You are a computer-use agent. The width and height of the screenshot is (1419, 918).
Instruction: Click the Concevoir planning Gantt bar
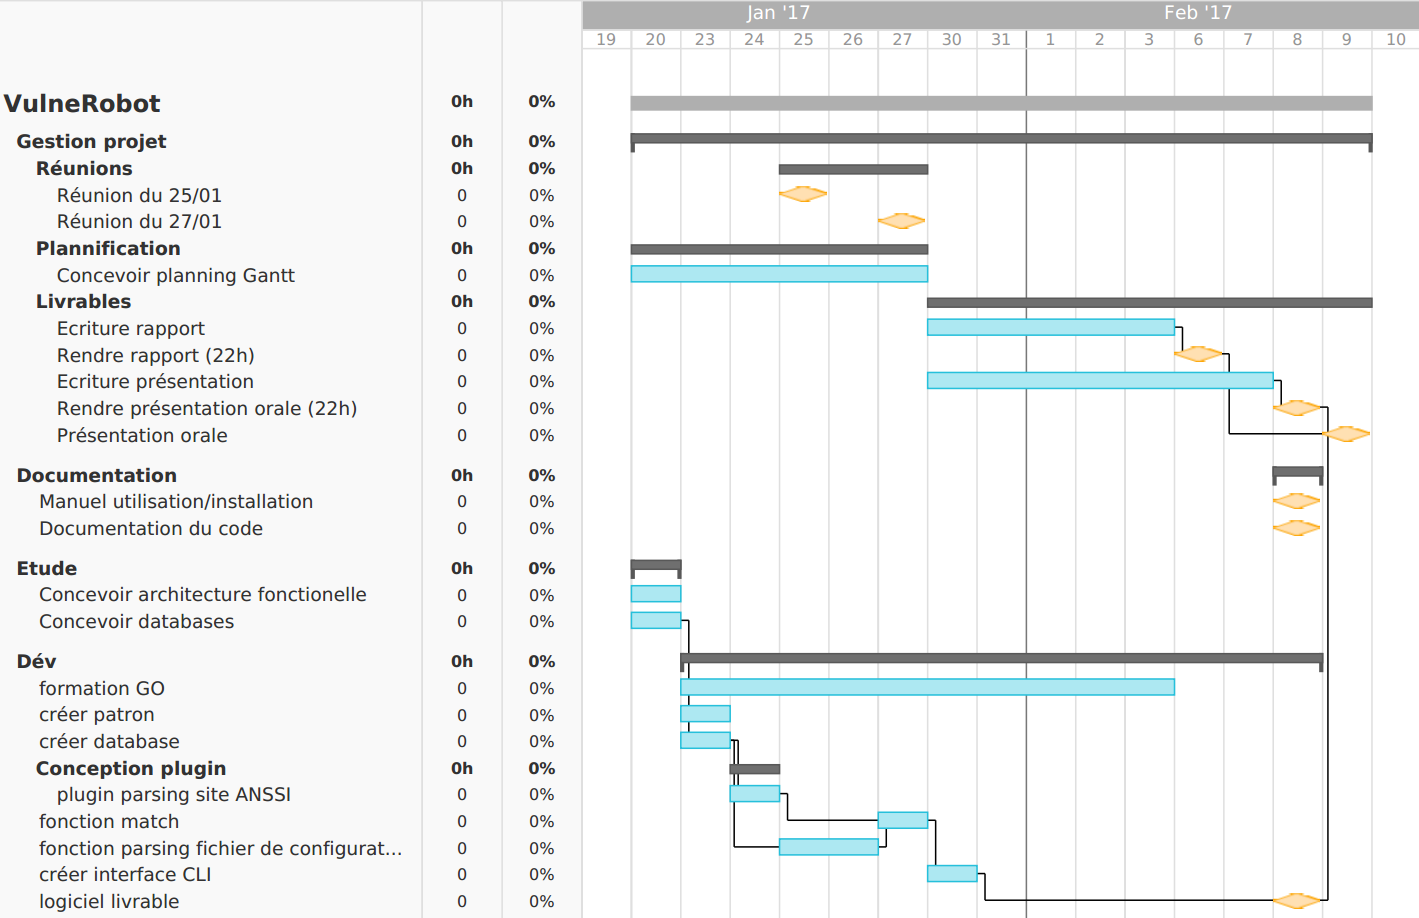tap(779, 274)
